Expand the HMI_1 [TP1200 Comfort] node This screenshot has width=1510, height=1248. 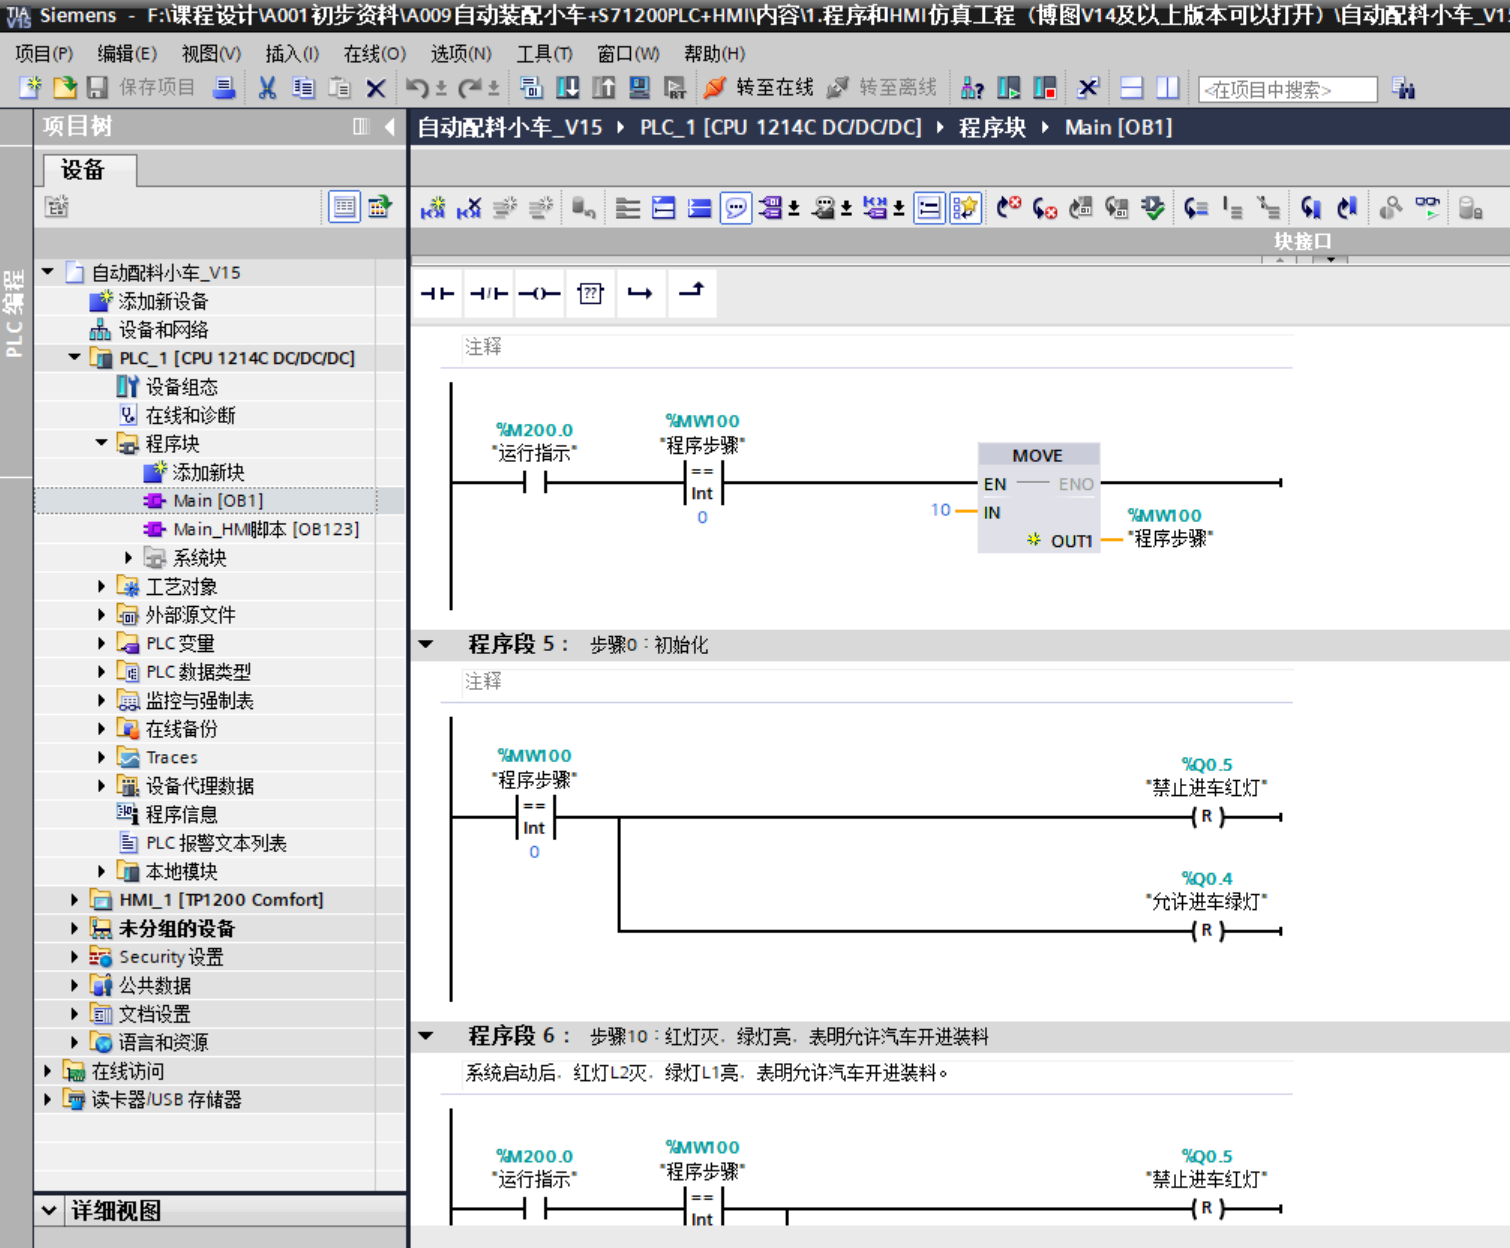pos(75,900)
